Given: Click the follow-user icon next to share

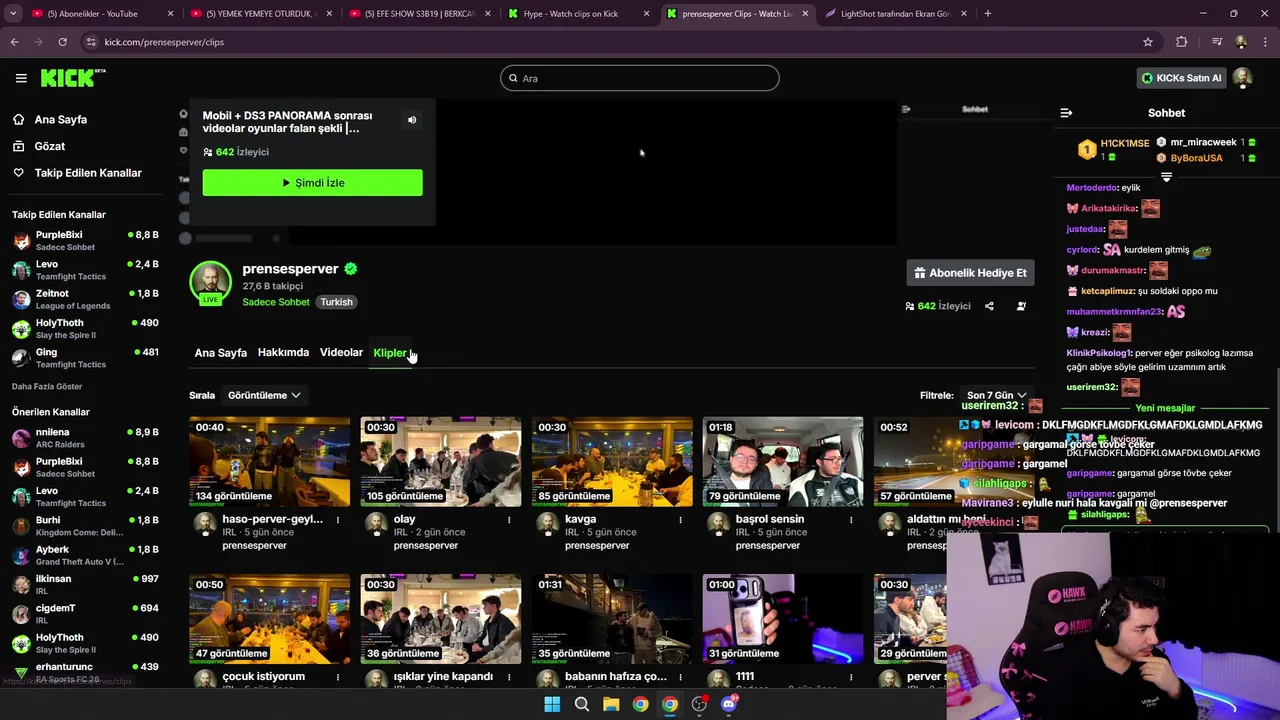Looking at the screenshot, I should pos(1021,306).
